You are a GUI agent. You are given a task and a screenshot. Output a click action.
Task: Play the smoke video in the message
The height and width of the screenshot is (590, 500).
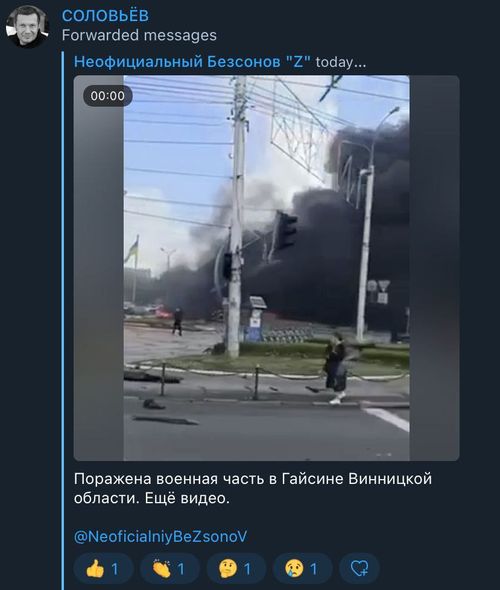(x=266, y=268)
